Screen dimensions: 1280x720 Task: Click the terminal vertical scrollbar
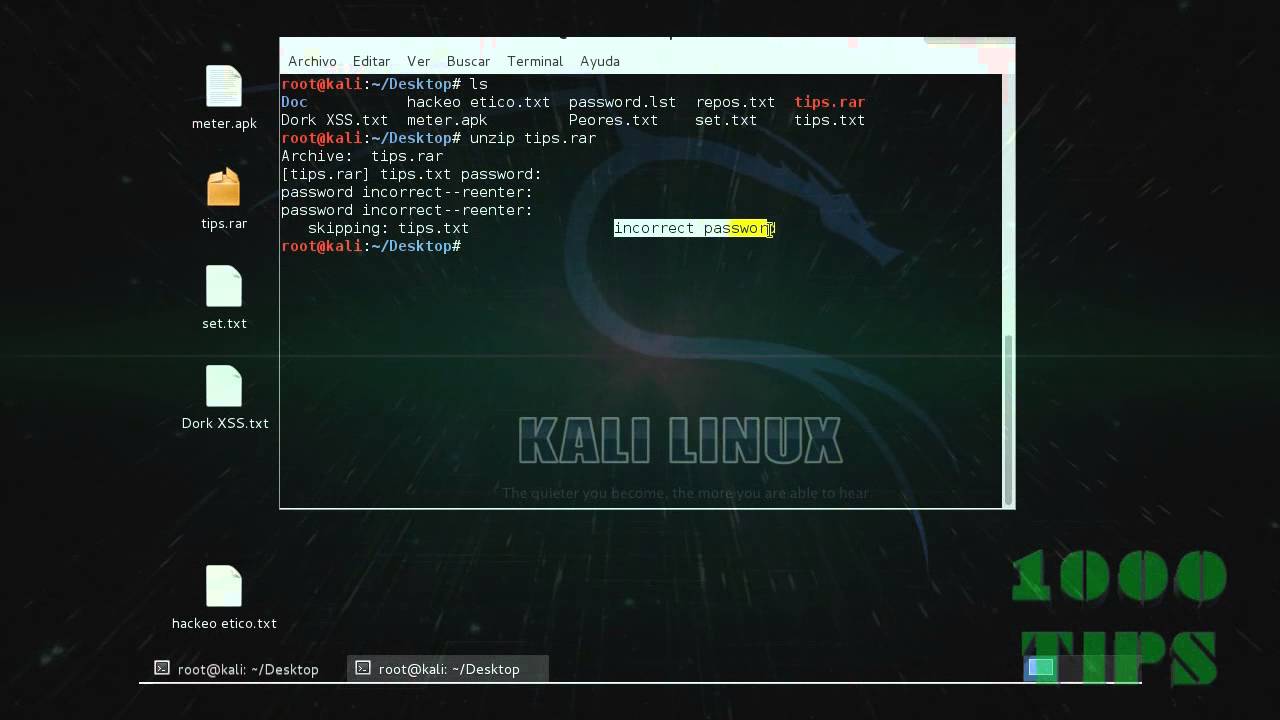(x=1008, y=420)
